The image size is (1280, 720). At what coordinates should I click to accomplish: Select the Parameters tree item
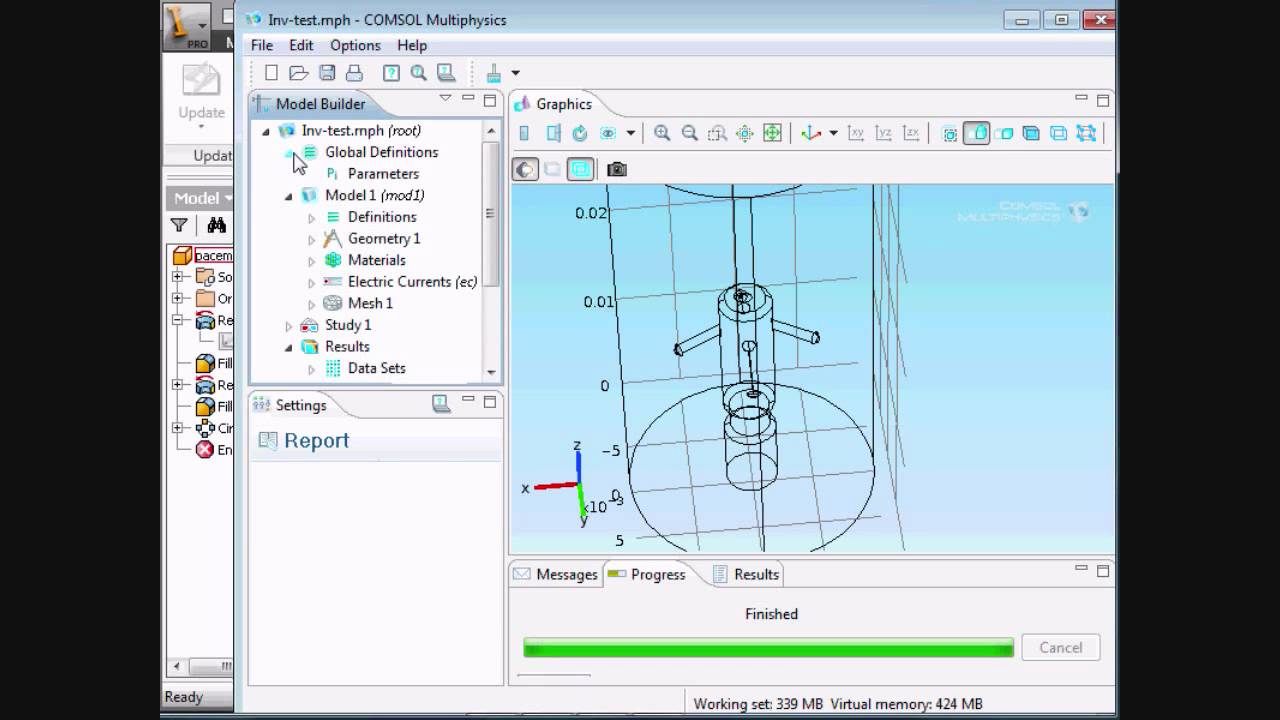click(383, 174)
